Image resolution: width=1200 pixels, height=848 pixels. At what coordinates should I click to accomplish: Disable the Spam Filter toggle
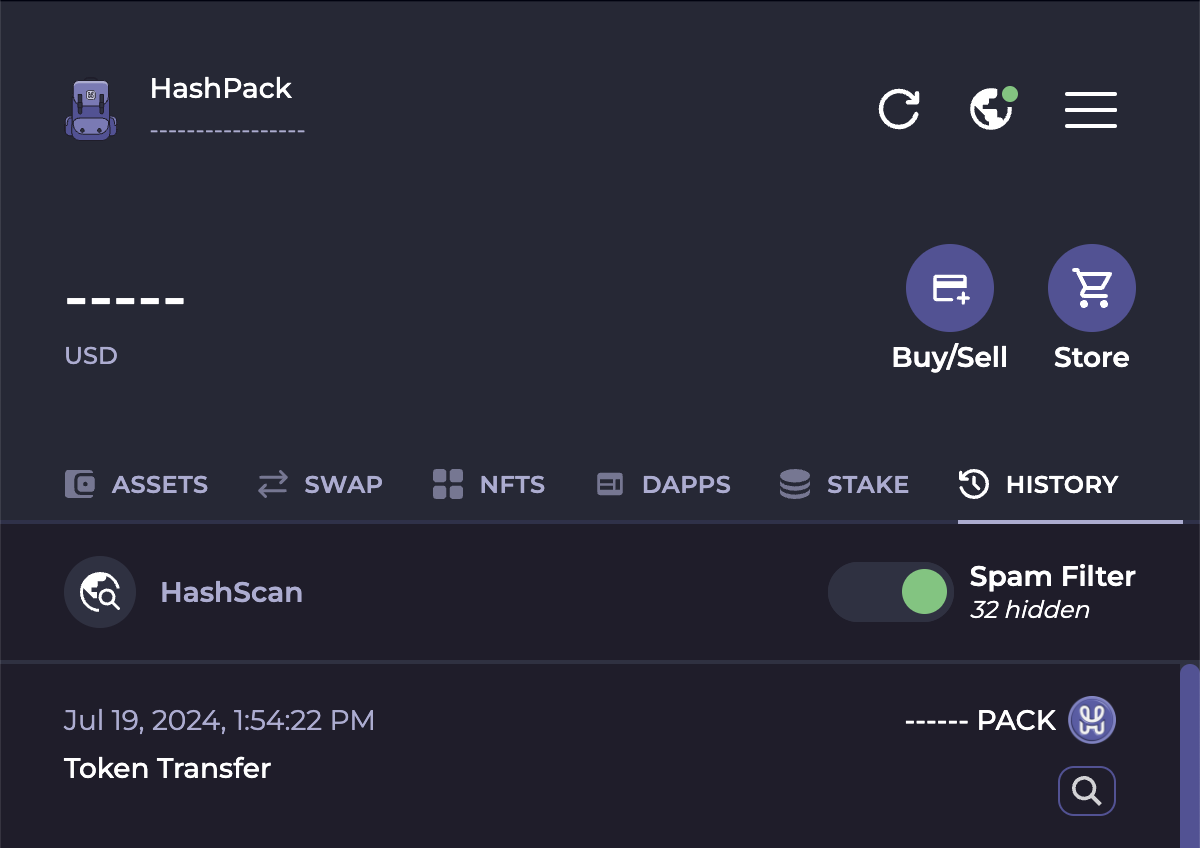pyautogui.click(x=890, y=591)
